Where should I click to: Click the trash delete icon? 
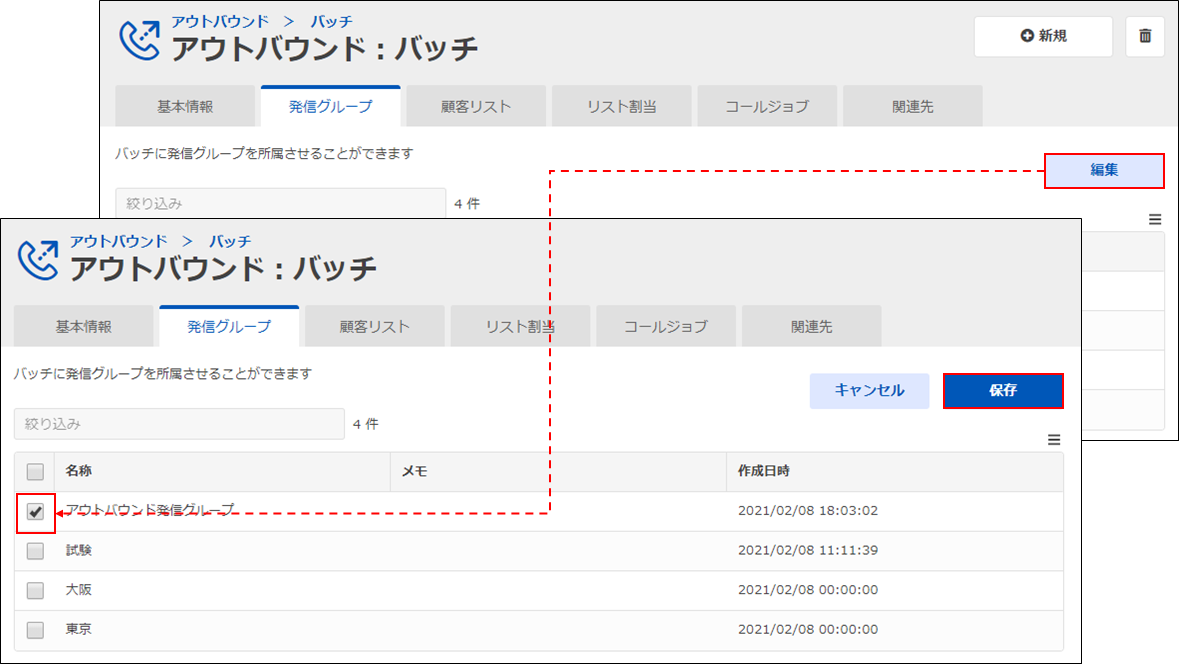click(x=1145, y=37)
